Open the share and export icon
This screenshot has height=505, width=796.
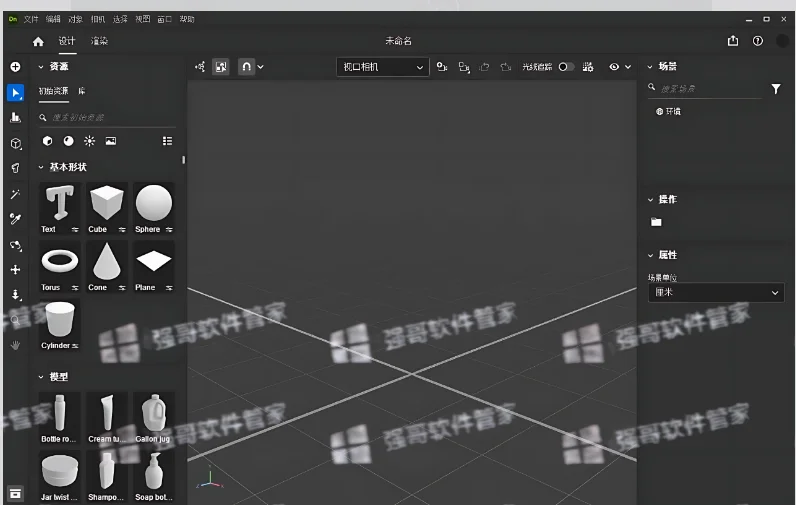[733, 41]
